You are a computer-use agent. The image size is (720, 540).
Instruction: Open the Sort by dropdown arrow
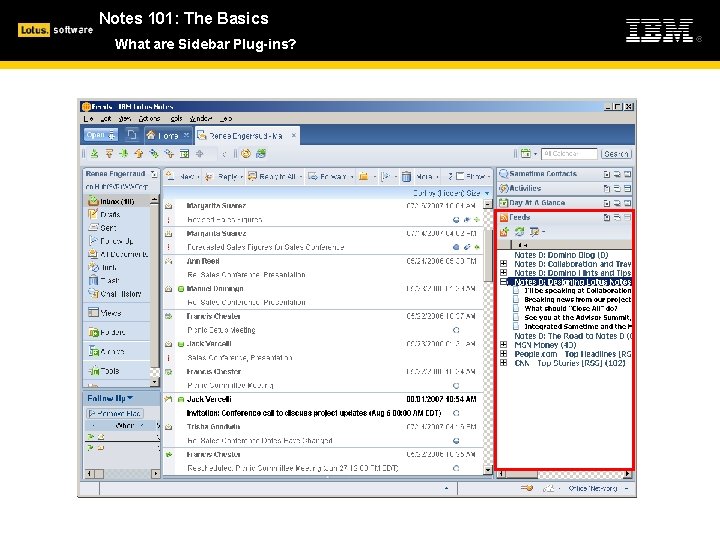click(487, 193)
